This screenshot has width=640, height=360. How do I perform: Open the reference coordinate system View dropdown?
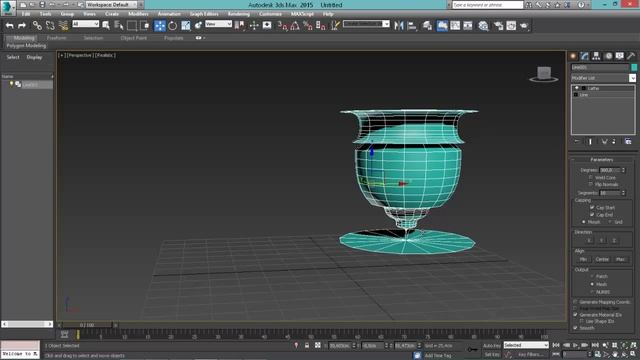(x=218, y=24)
